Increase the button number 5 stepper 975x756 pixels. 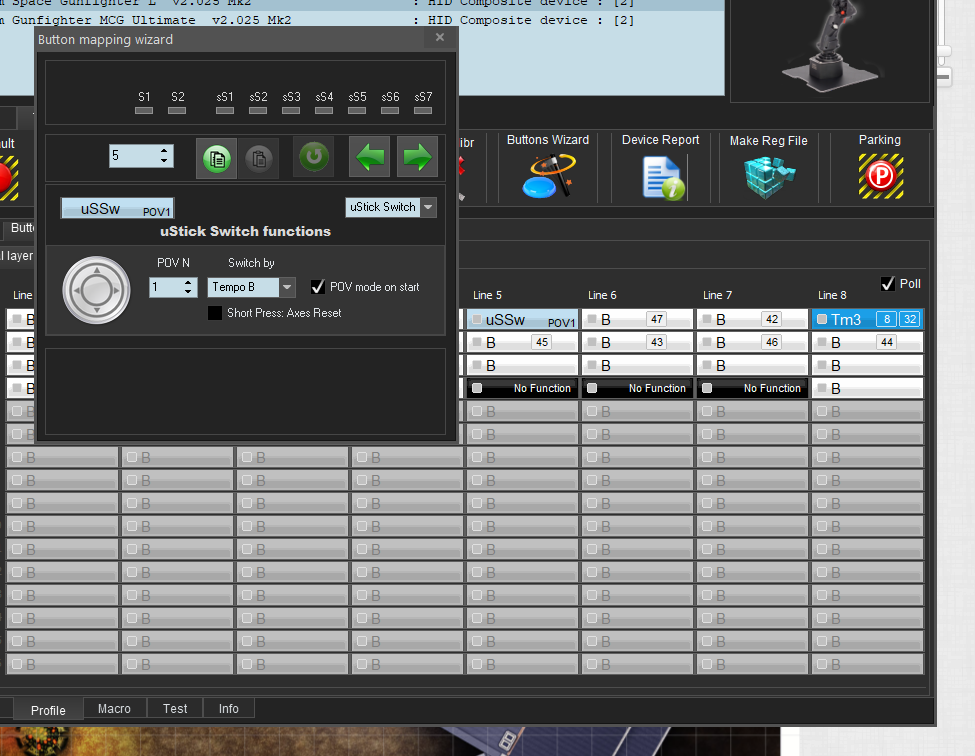(x=164, y=150)
